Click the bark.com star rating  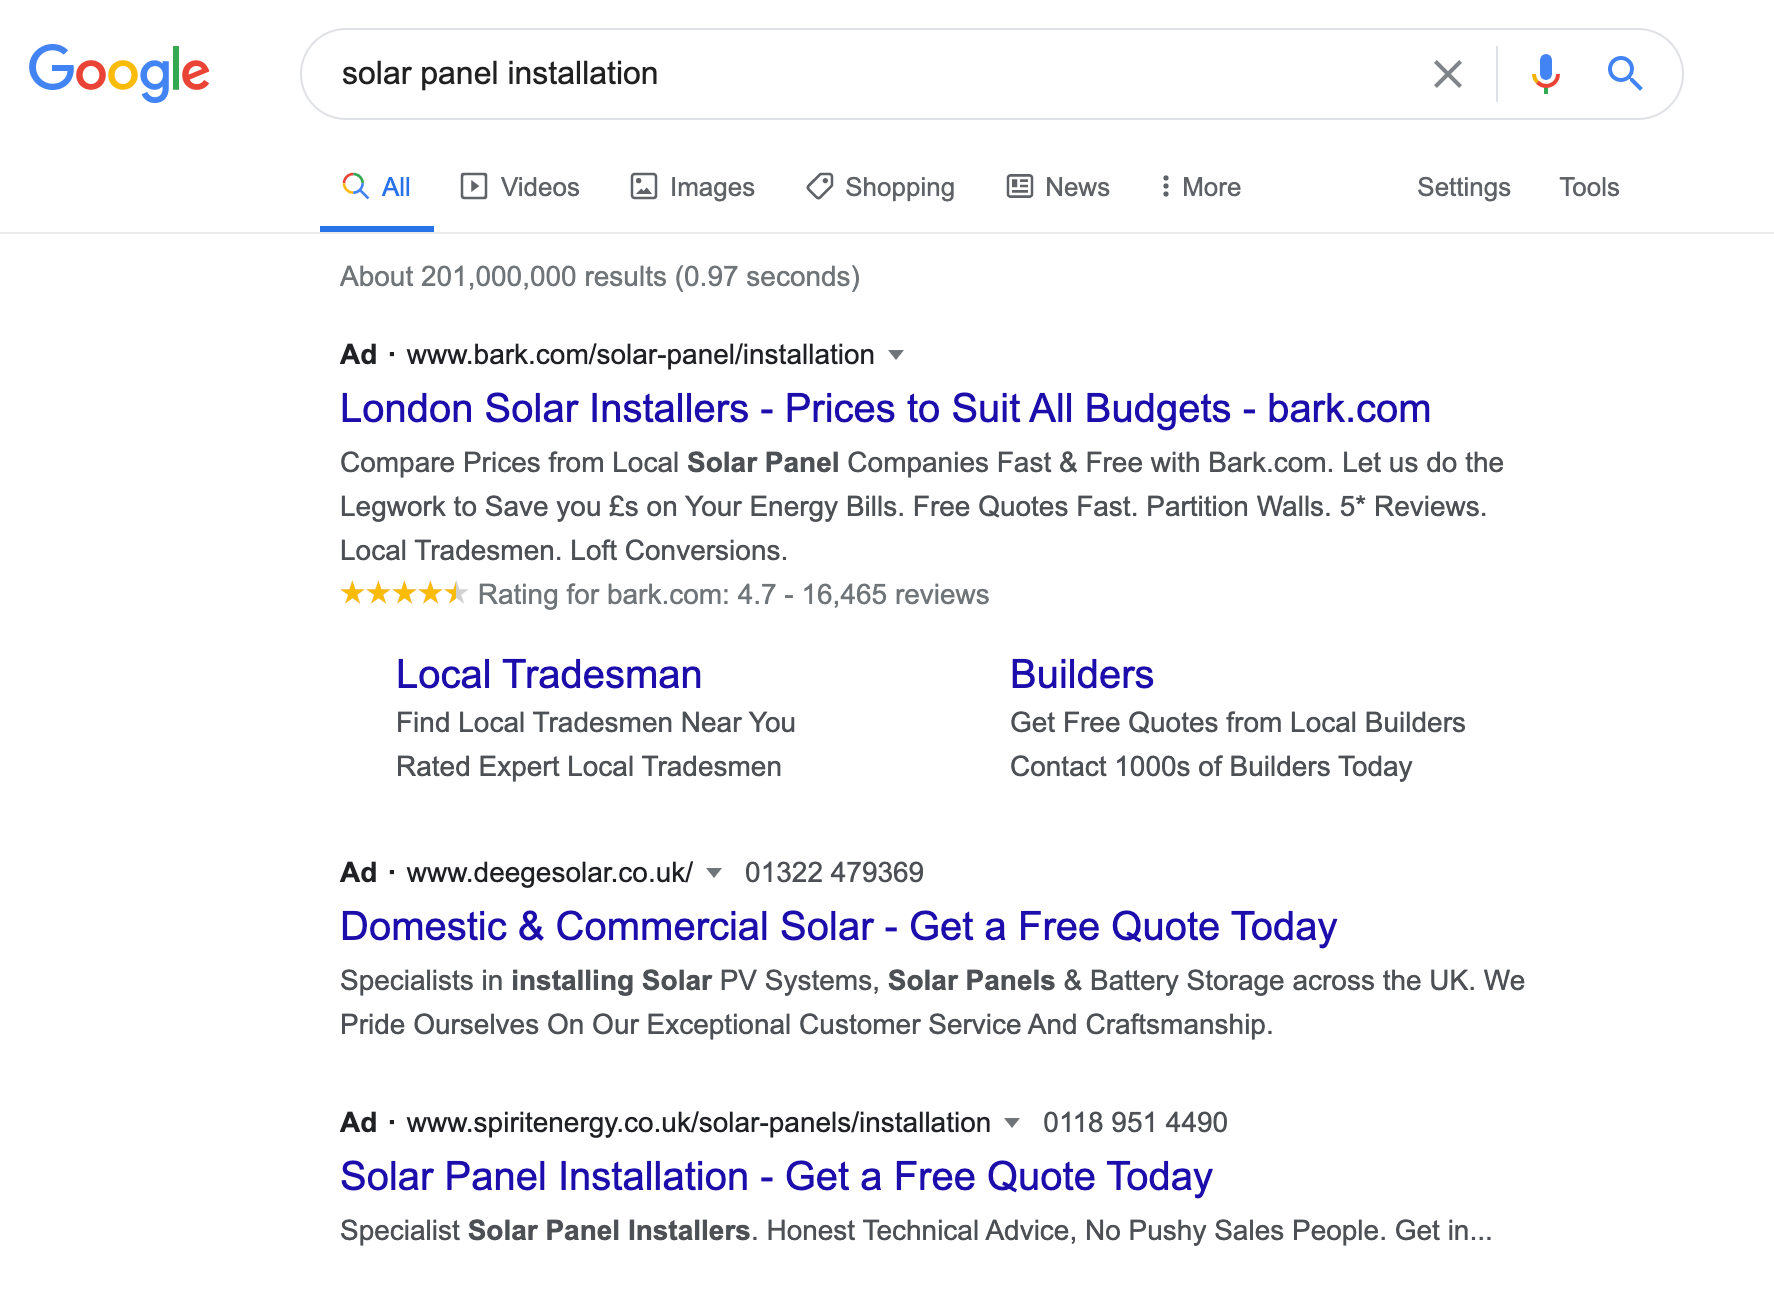pos(404,593)
